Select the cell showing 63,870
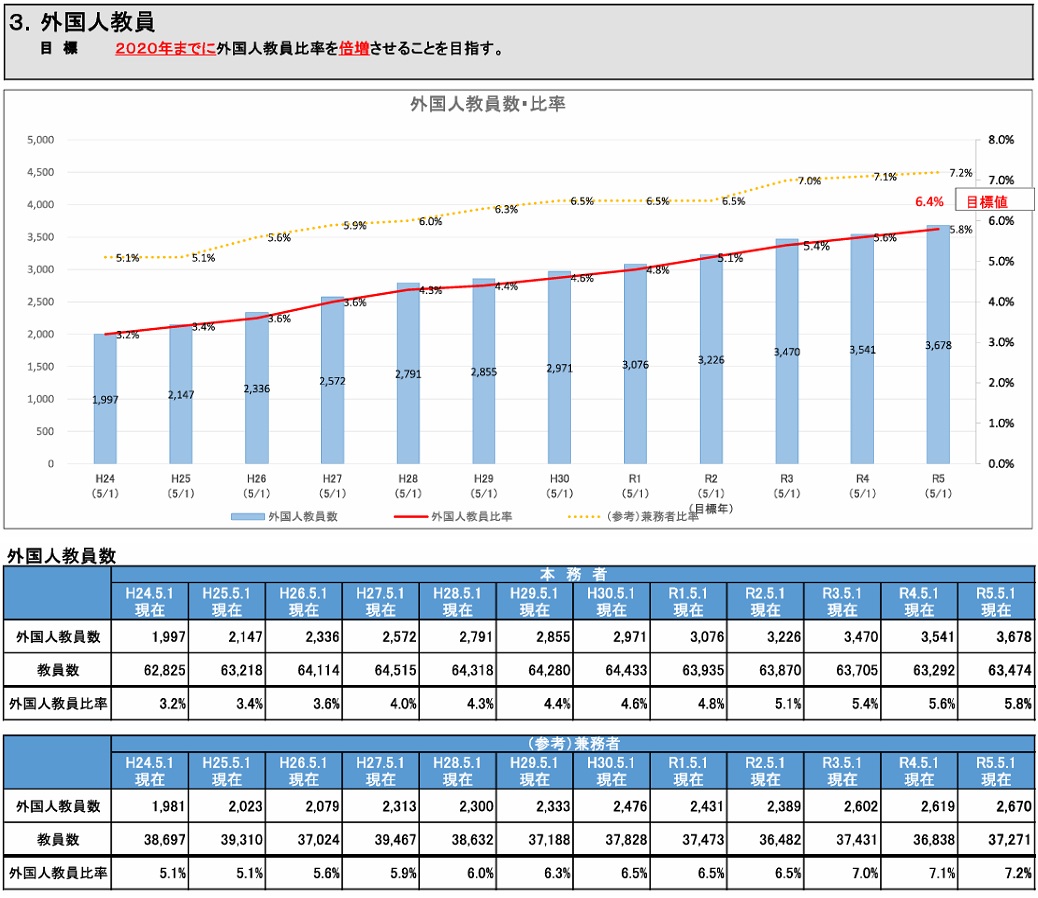 coord(765,670)
